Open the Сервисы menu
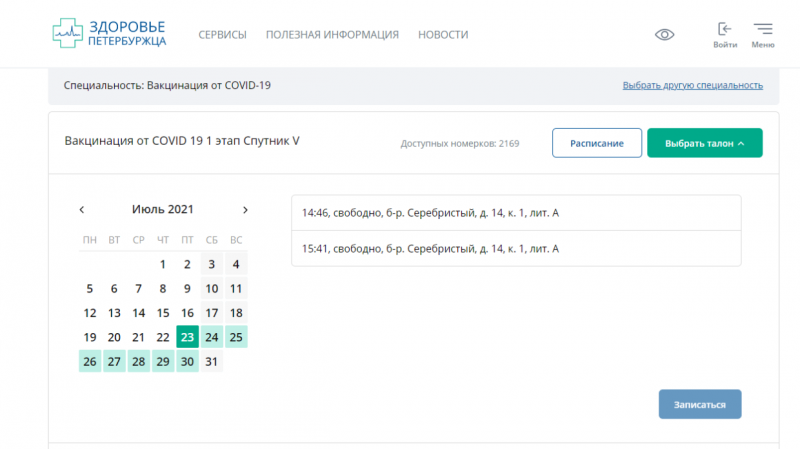This screenshot has width=800, height=449. point(222,35)
